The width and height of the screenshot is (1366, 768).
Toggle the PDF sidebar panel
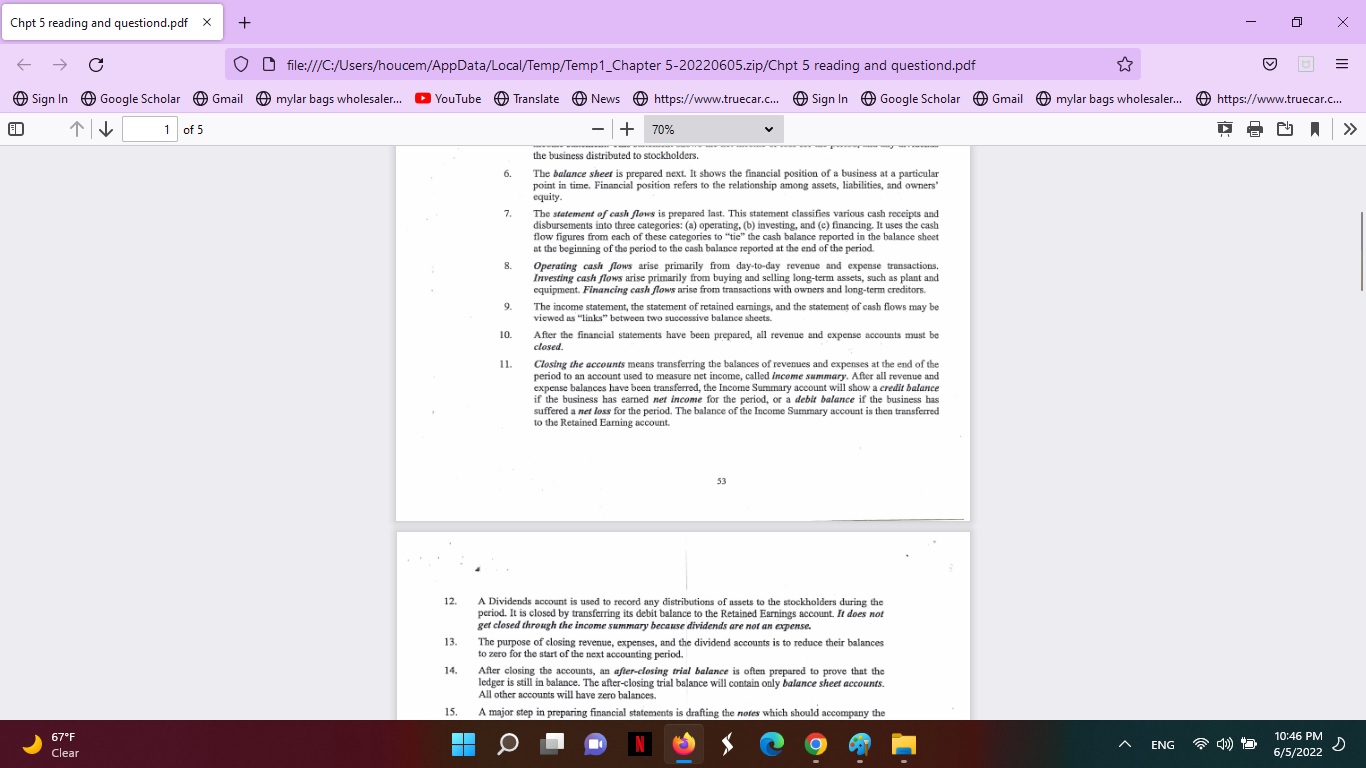pos(14,128)
